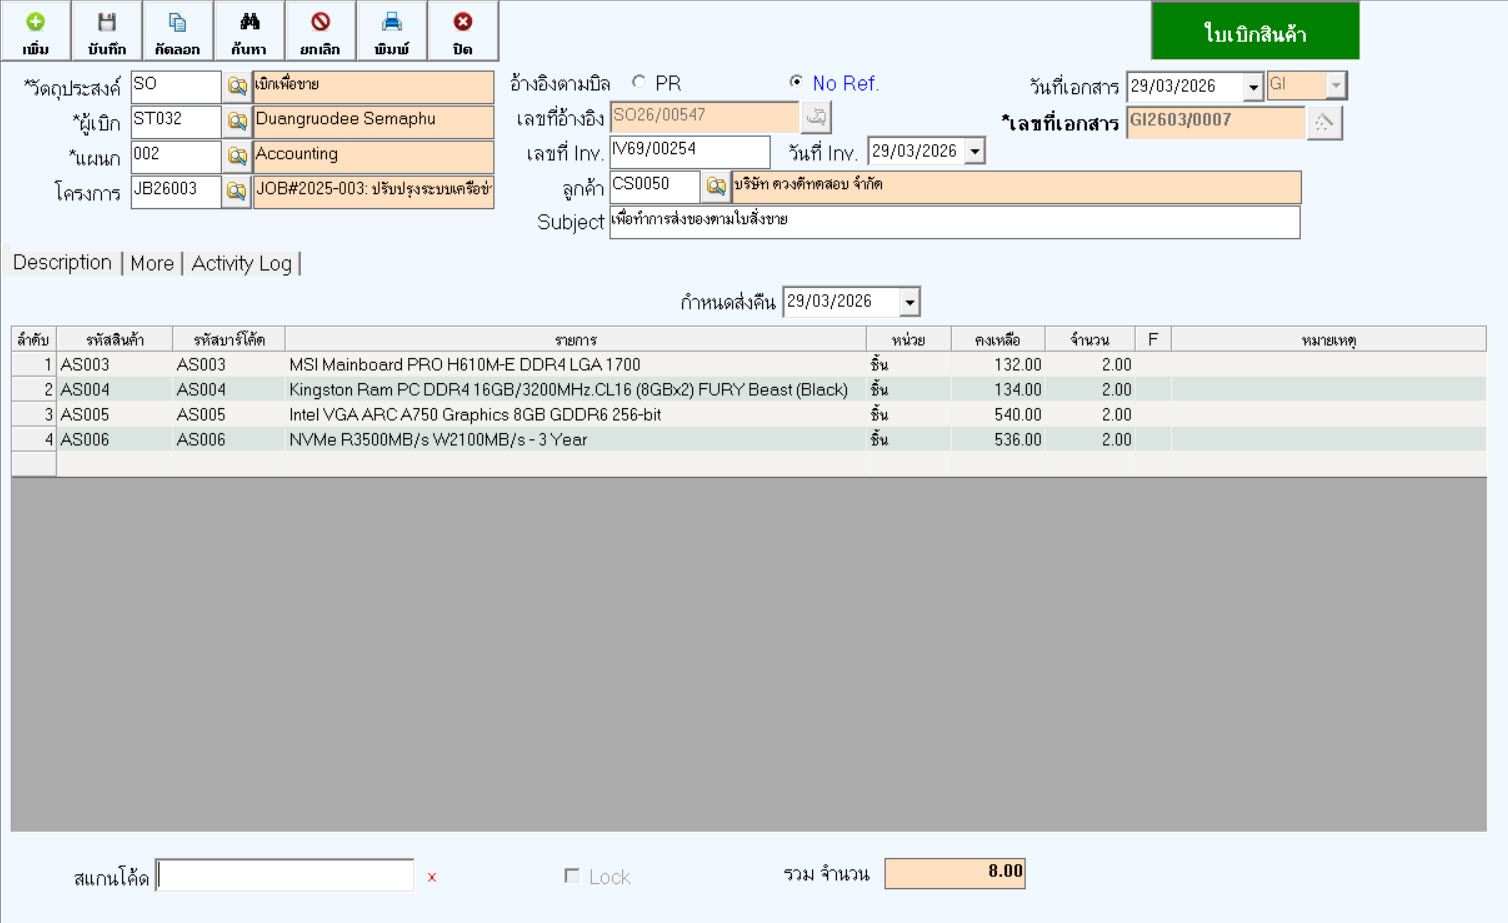Print the goods issue with the printer icon
This screenshot has width=1508, height=923.
click(392, 31)
